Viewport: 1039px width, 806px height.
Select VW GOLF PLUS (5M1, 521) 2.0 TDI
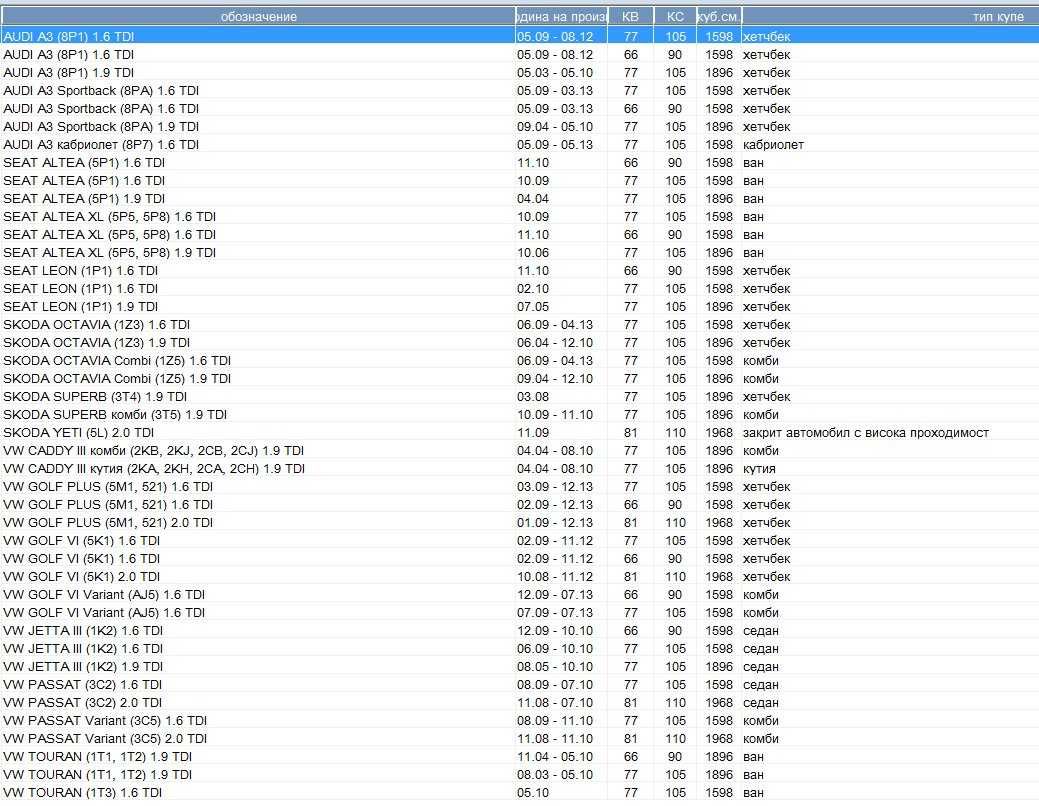[520, 523]
